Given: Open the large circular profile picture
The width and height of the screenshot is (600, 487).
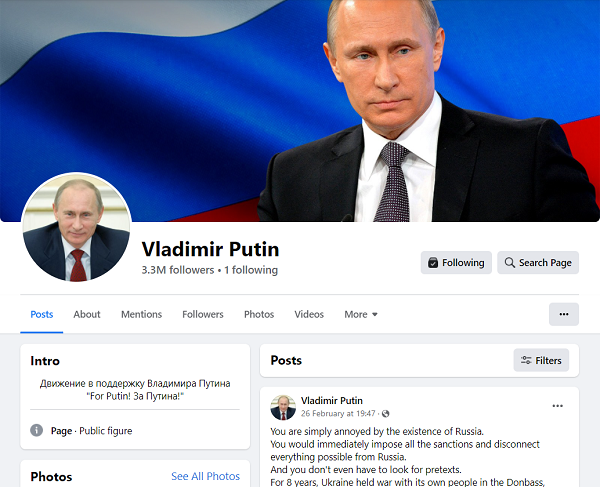Looking at the screenshot, I should pyautogui.click(x=77, y=227).
